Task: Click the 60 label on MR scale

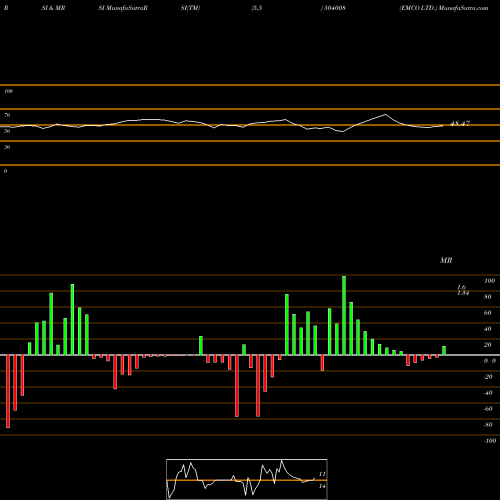Action: (488, 313)
